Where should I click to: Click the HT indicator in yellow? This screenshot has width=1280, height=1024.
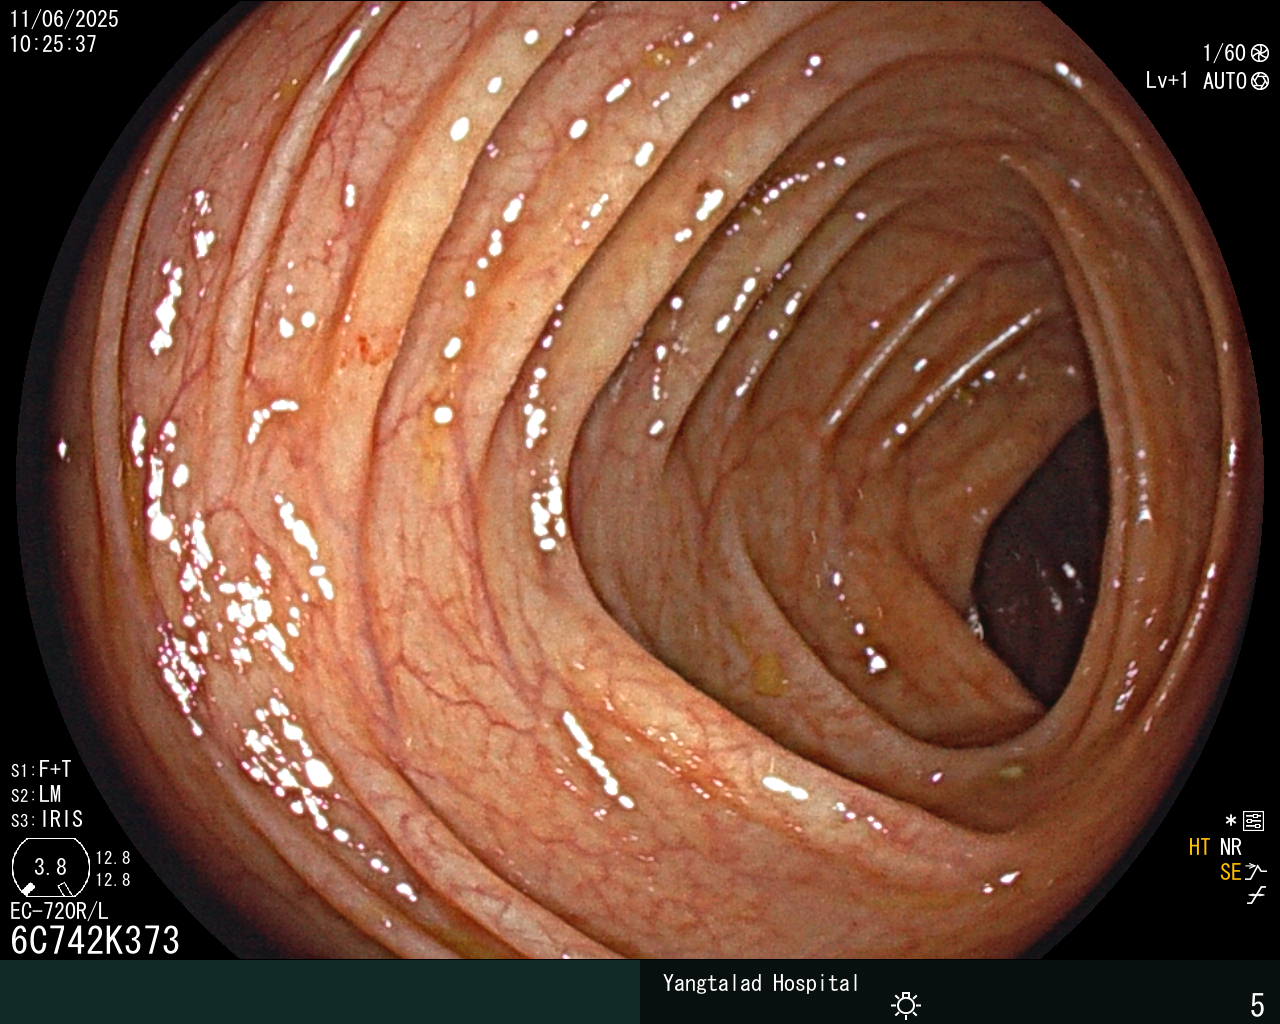(1199, 847)
